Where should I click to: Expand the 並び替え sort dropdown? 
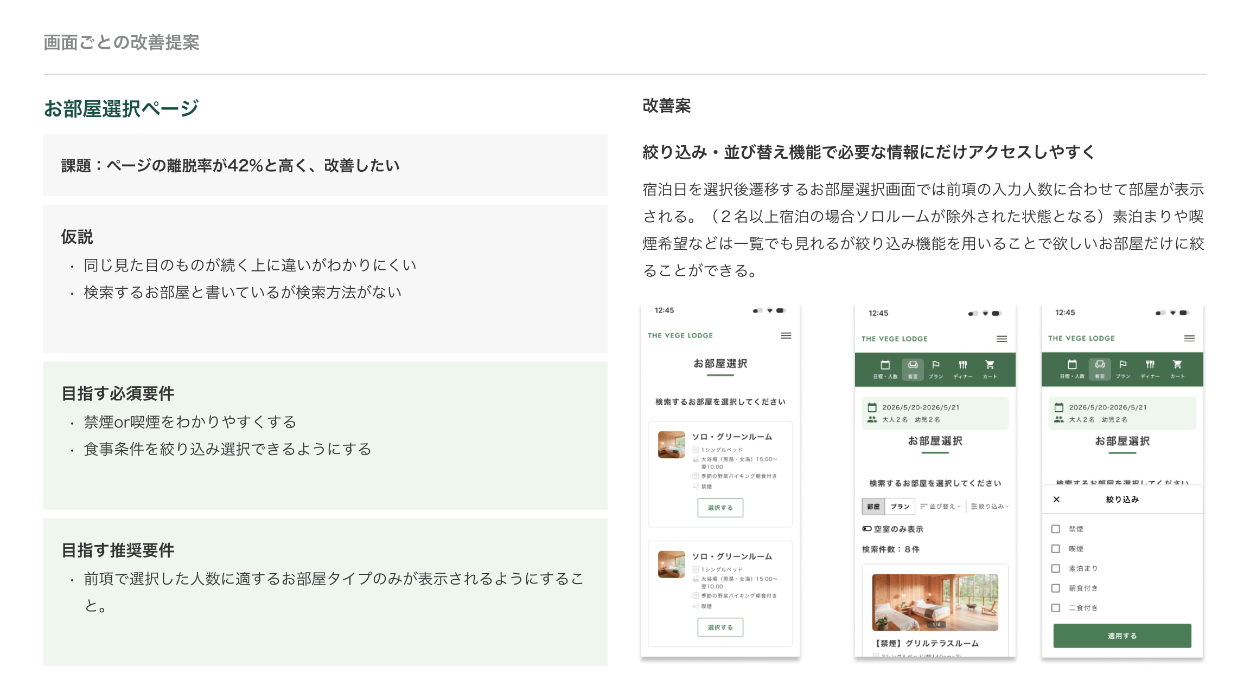(x=940, y=507)
